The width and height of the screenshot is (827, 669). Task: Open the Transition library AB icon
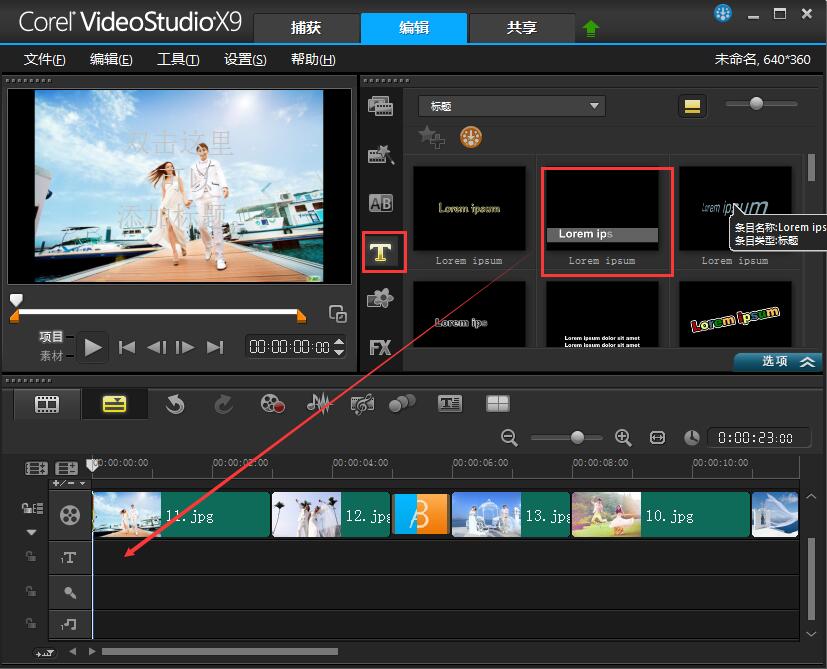(x=380, y=203)
